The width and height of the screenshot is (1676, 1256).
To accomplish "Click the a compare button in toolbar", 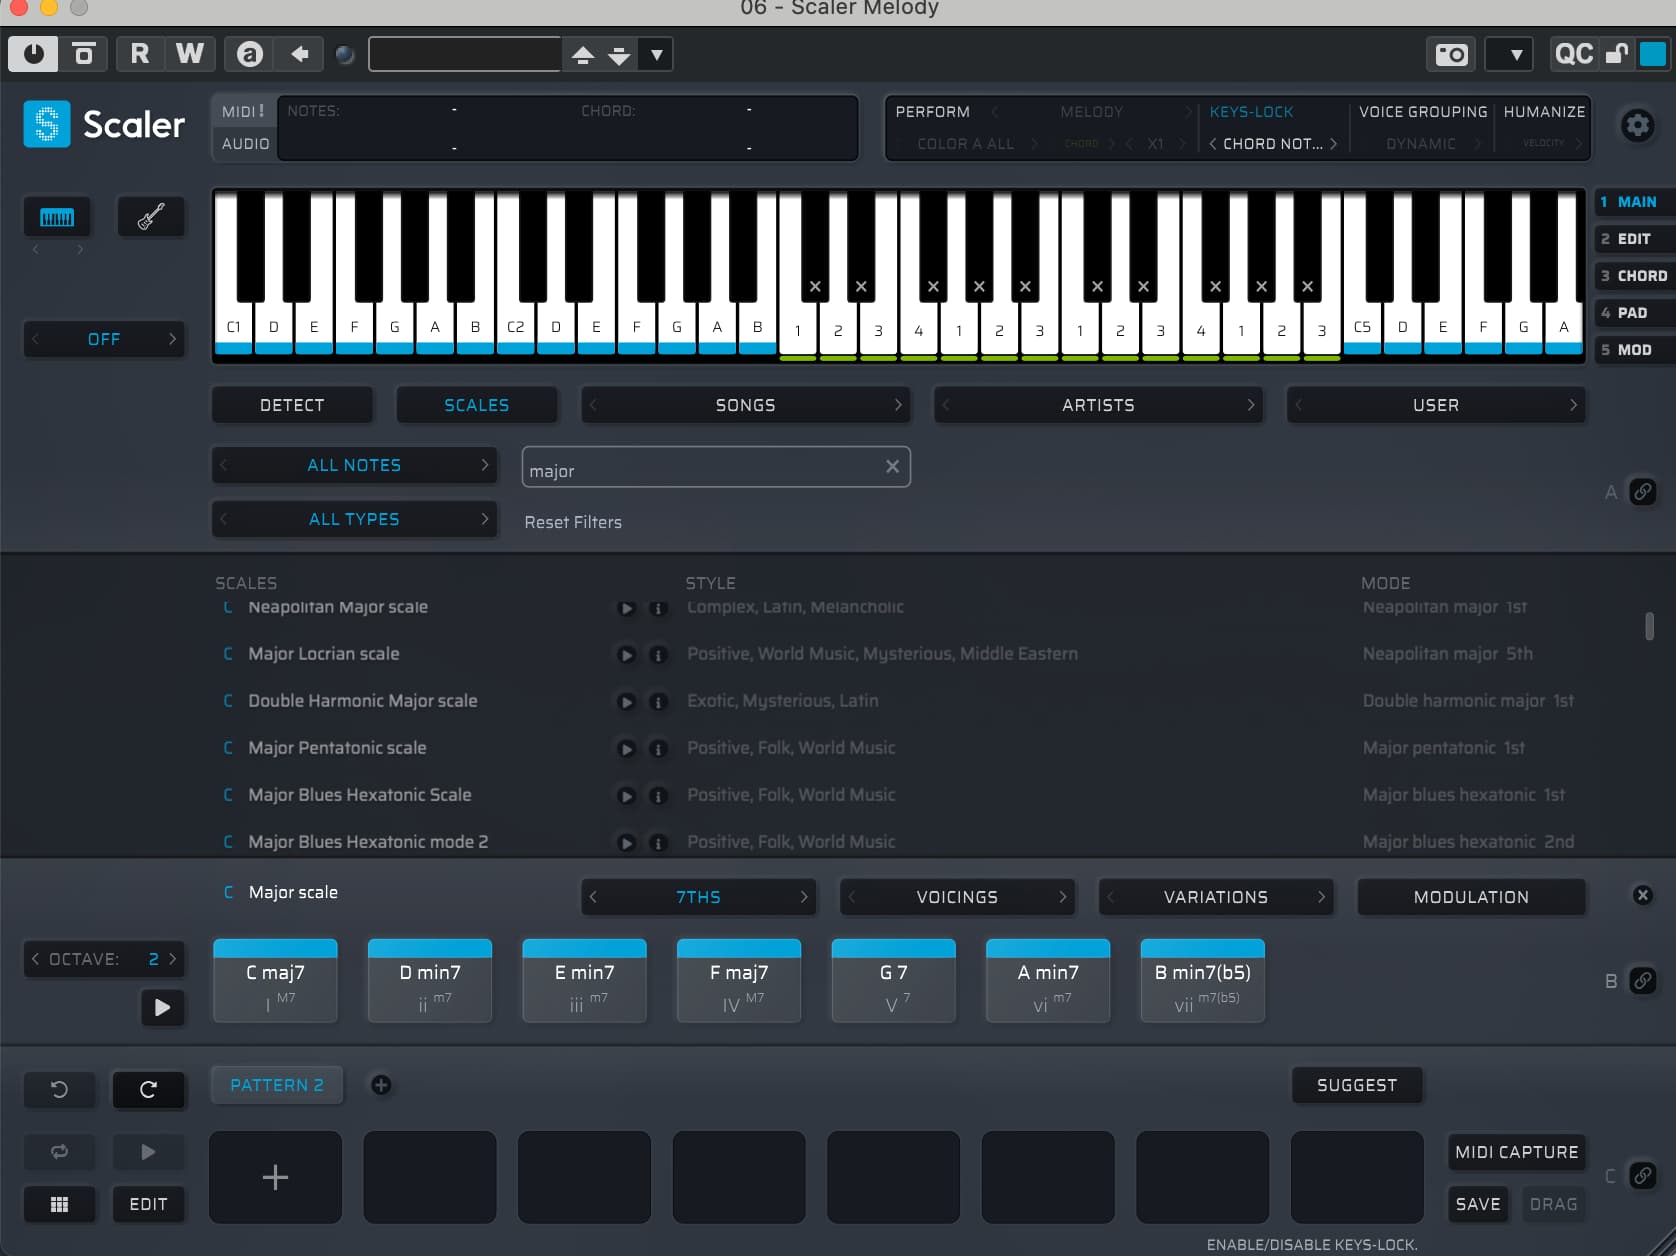I will click(x=250, y=54).
